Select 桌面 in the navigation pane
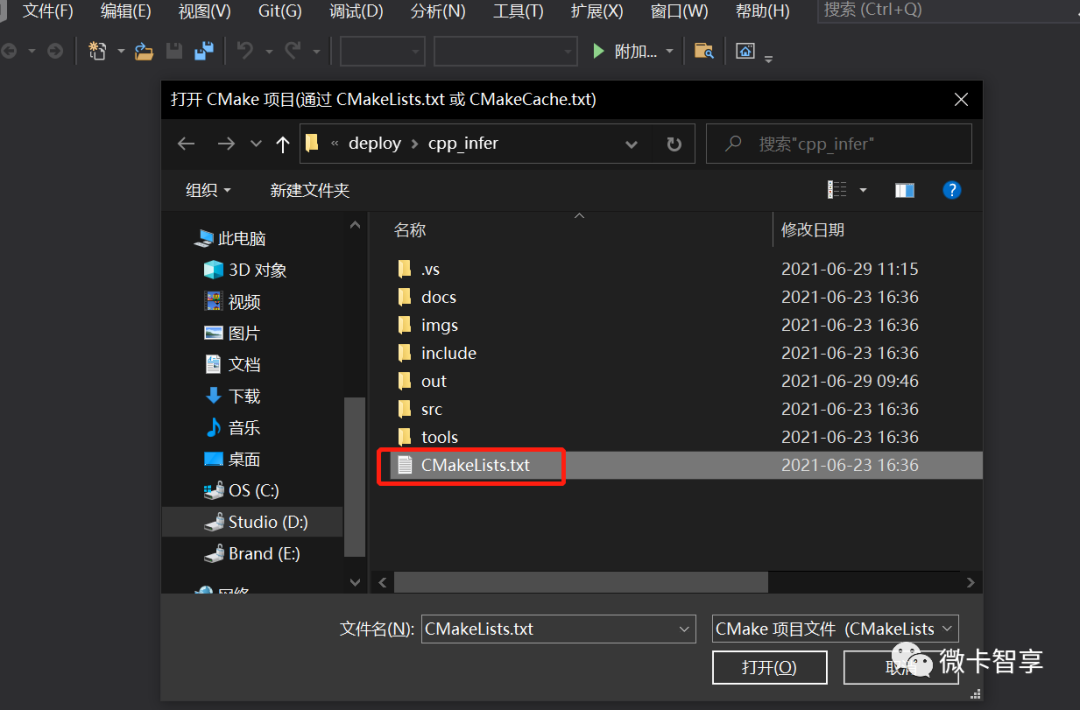The image size is (1080, 710). coord(232,459)
